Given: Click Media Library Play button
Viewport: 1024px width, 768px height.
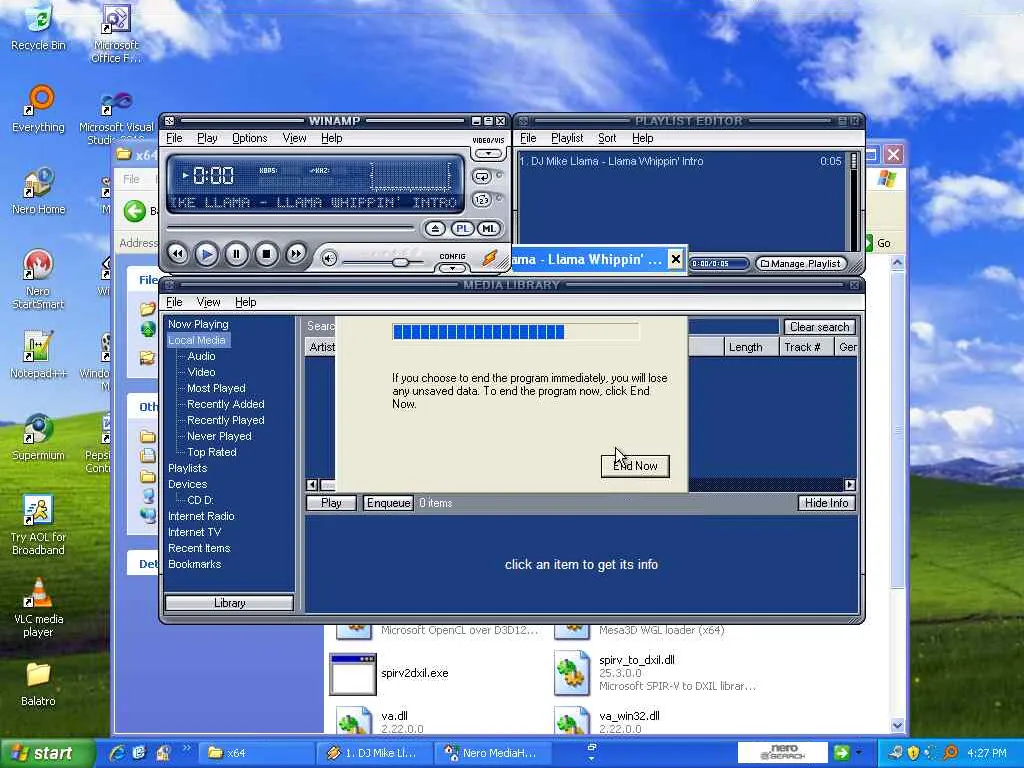Looking at the screenshot, I should pyautogui.click(x=331, y=503).
